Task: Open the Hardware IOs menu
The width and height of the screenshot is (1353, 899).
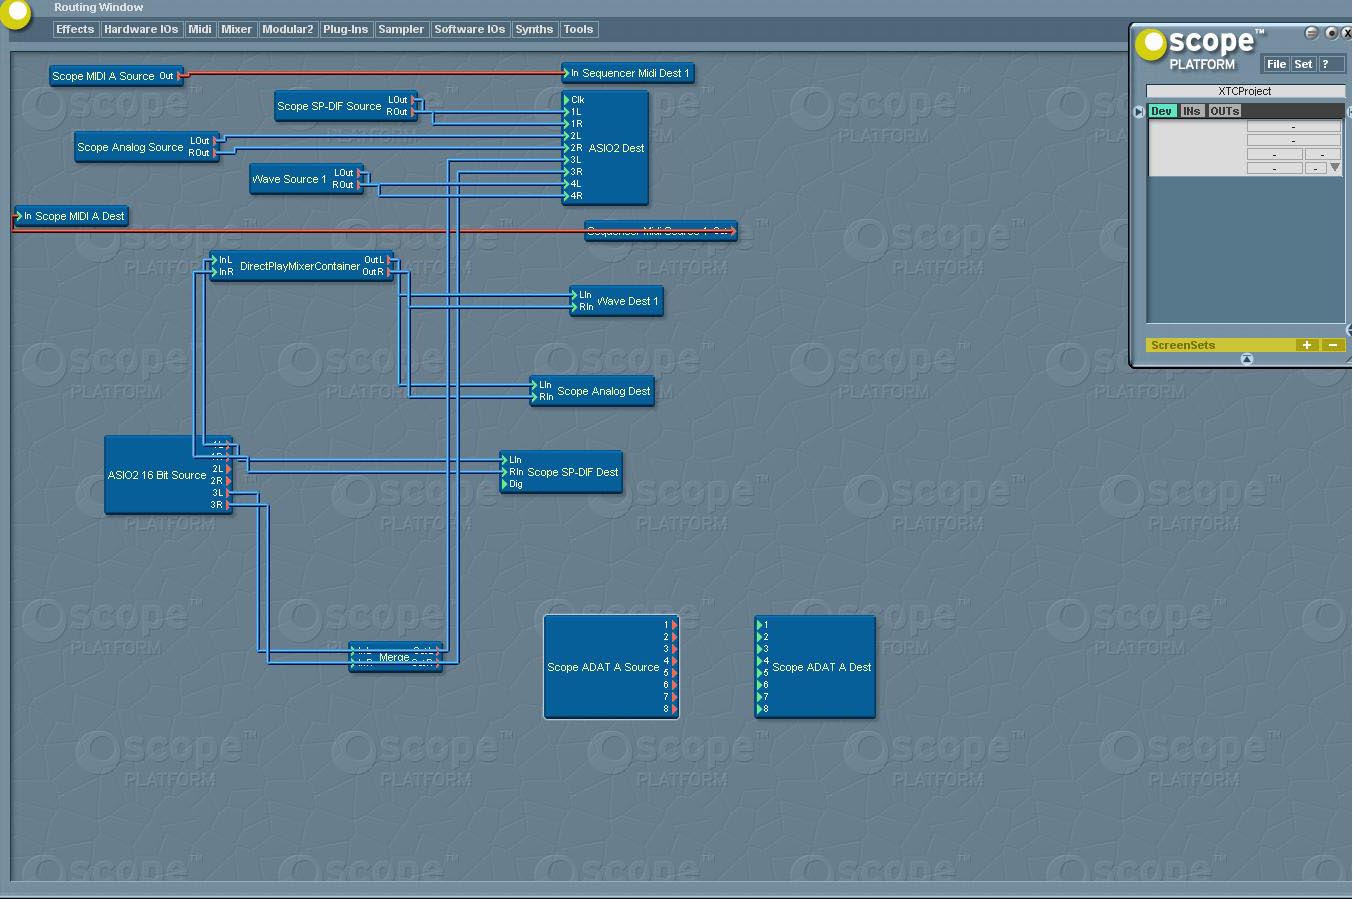Action: [141, 29]
